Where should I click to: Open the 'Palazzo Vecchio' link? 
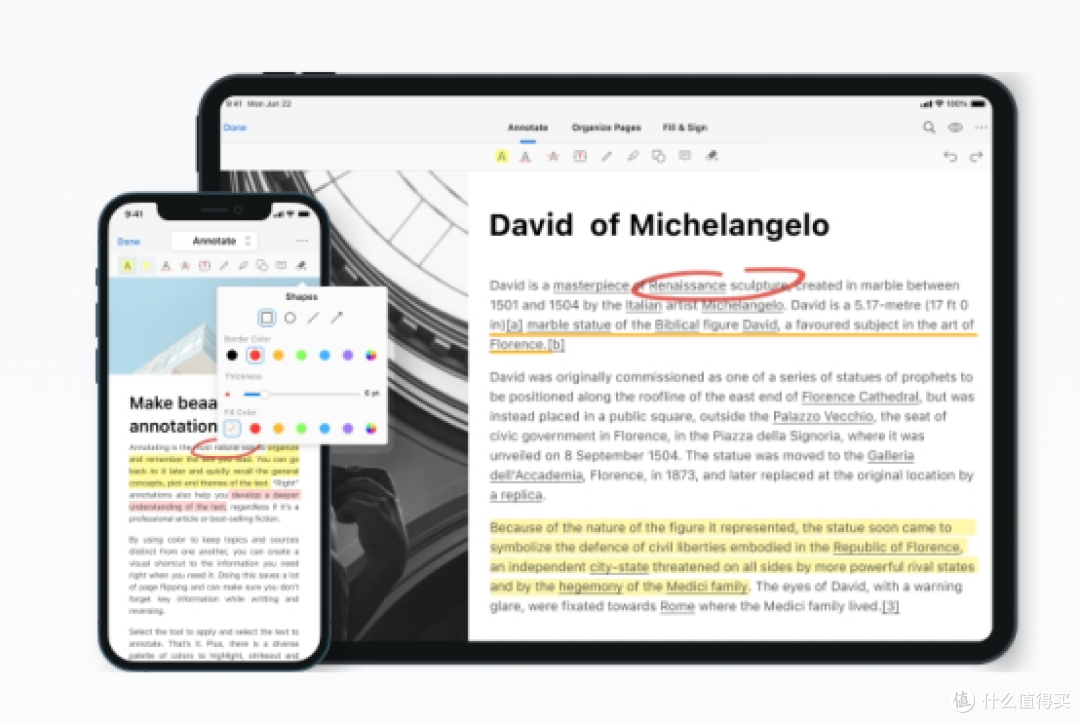tap(822, 416)
